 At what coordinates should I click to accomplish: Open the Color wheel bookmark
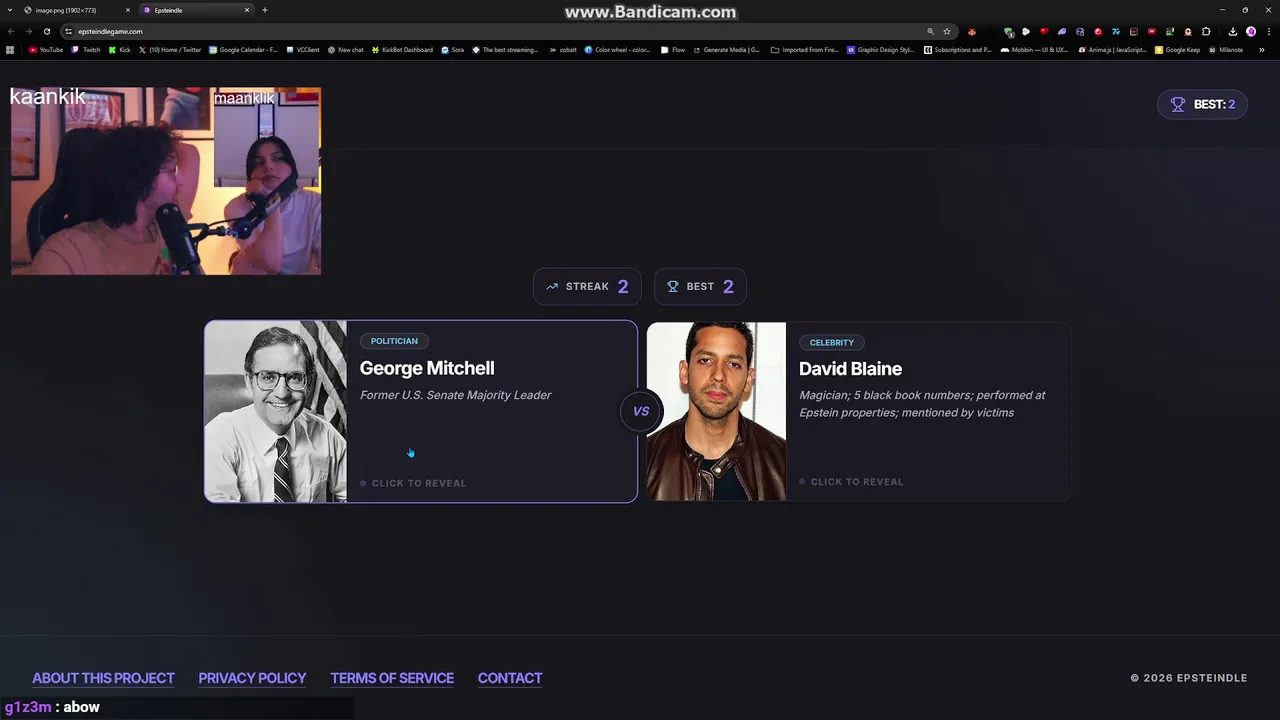click(x=618, y=49)
